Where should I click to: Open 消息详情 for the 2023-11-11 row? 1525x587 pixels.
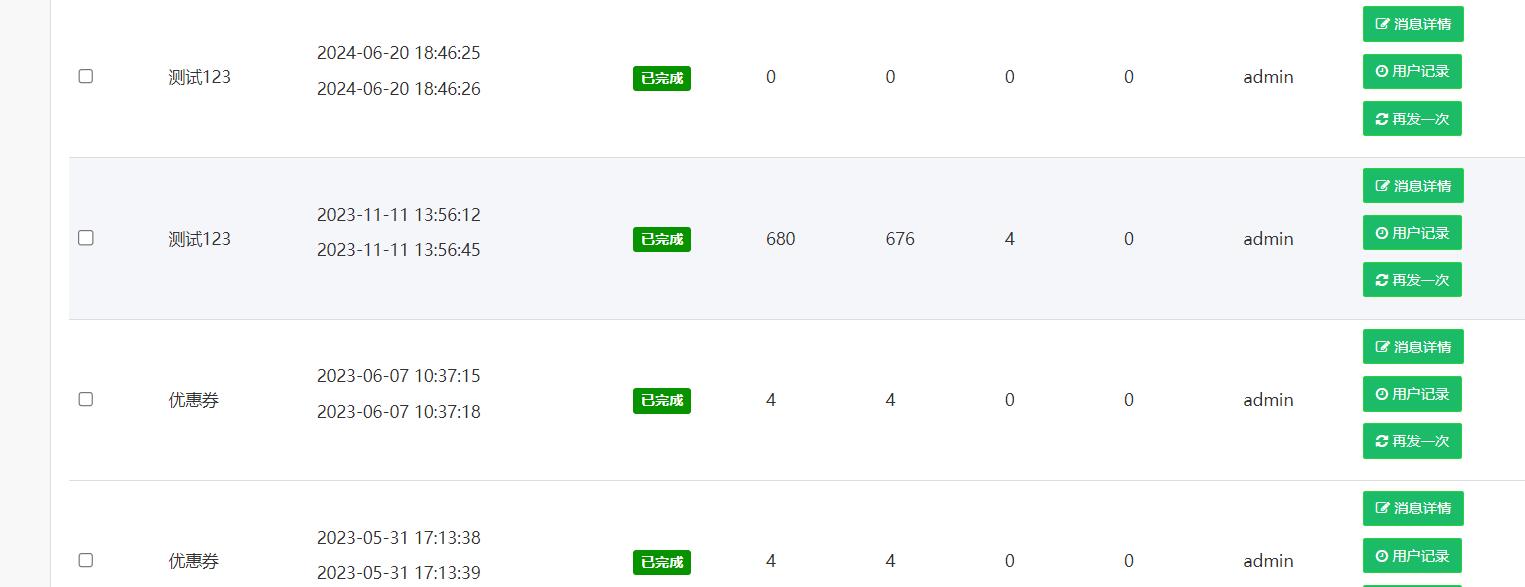pyautogui.click(x=1412, y=185)
